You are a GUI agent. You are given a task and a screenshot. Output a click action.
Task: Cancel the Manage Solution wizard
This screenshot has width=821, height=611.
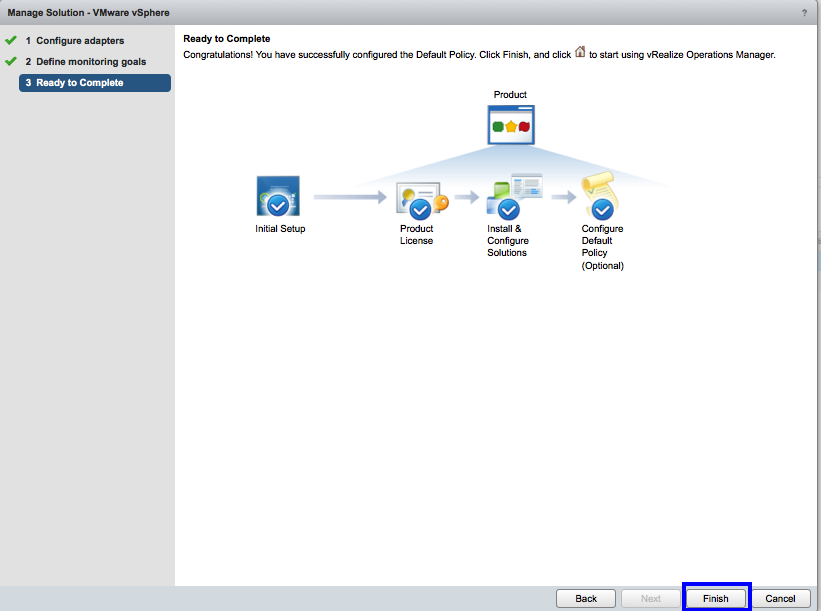[780, 598]
